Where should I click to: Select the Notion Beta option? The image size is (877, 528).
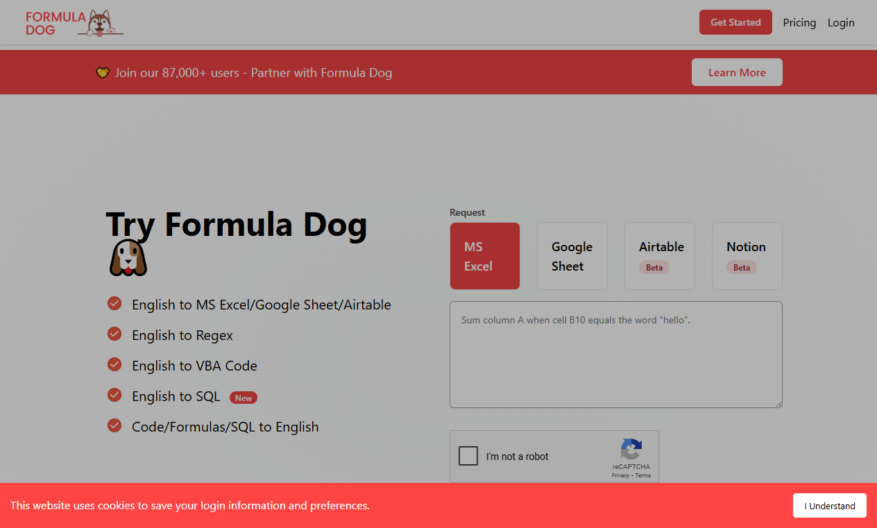(x=747, y=256)
